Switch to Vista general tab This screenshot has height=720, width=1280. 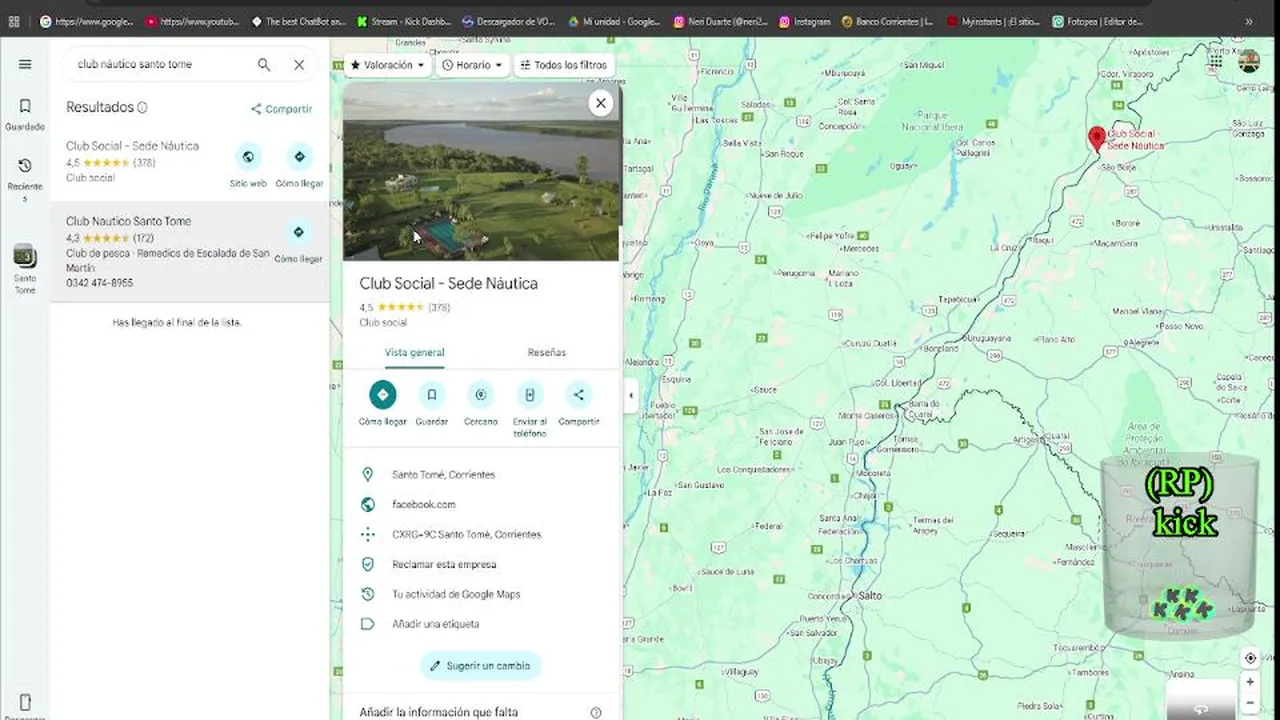[414, 353]
